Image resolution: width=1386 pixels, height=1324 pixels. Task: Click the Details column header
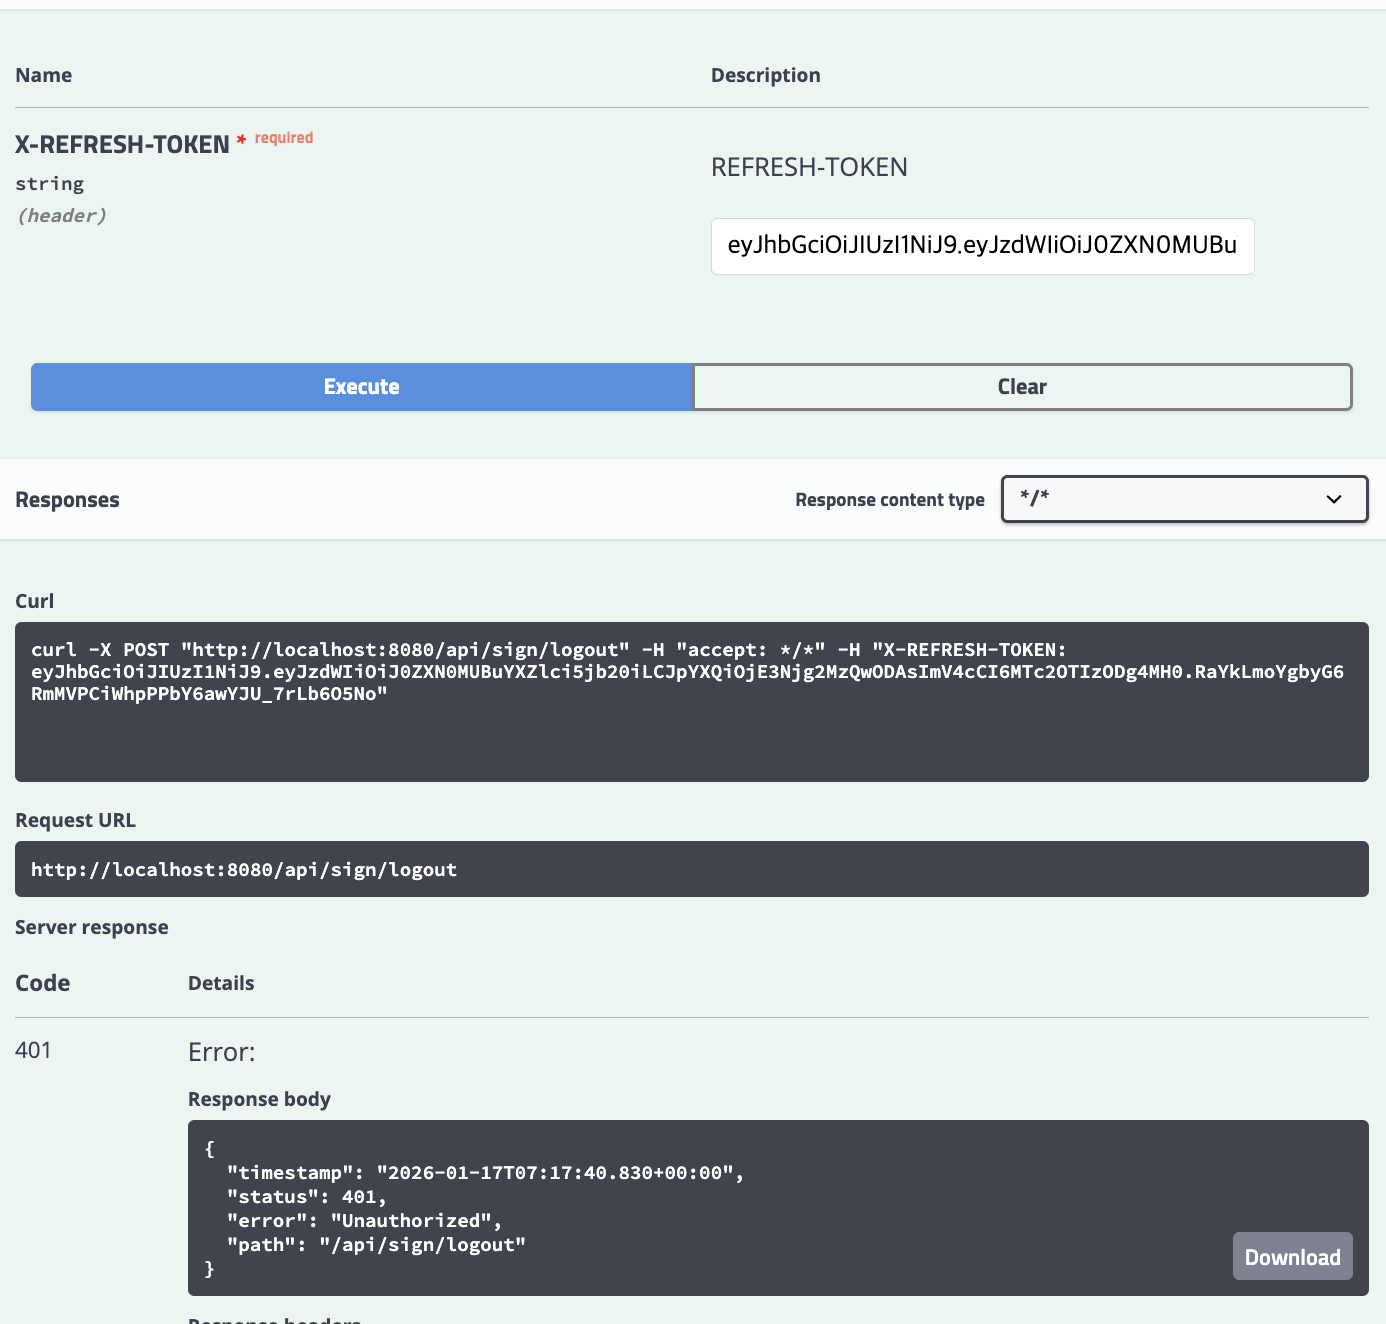221,983
